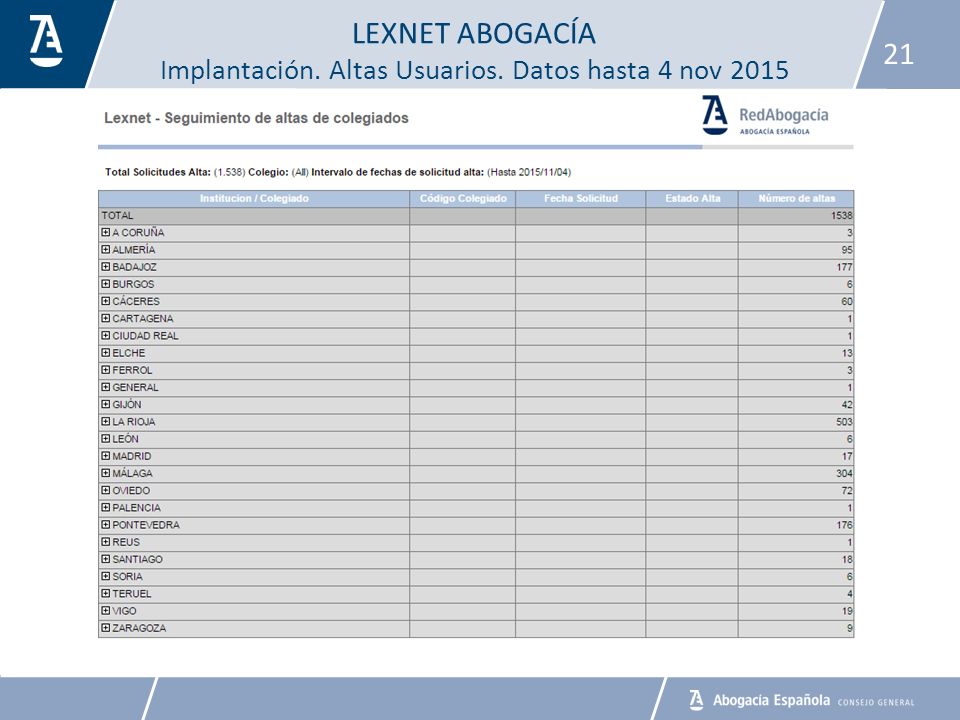Click the ELCHE value 13
960x720 pixels.
(x=847, y=353)
